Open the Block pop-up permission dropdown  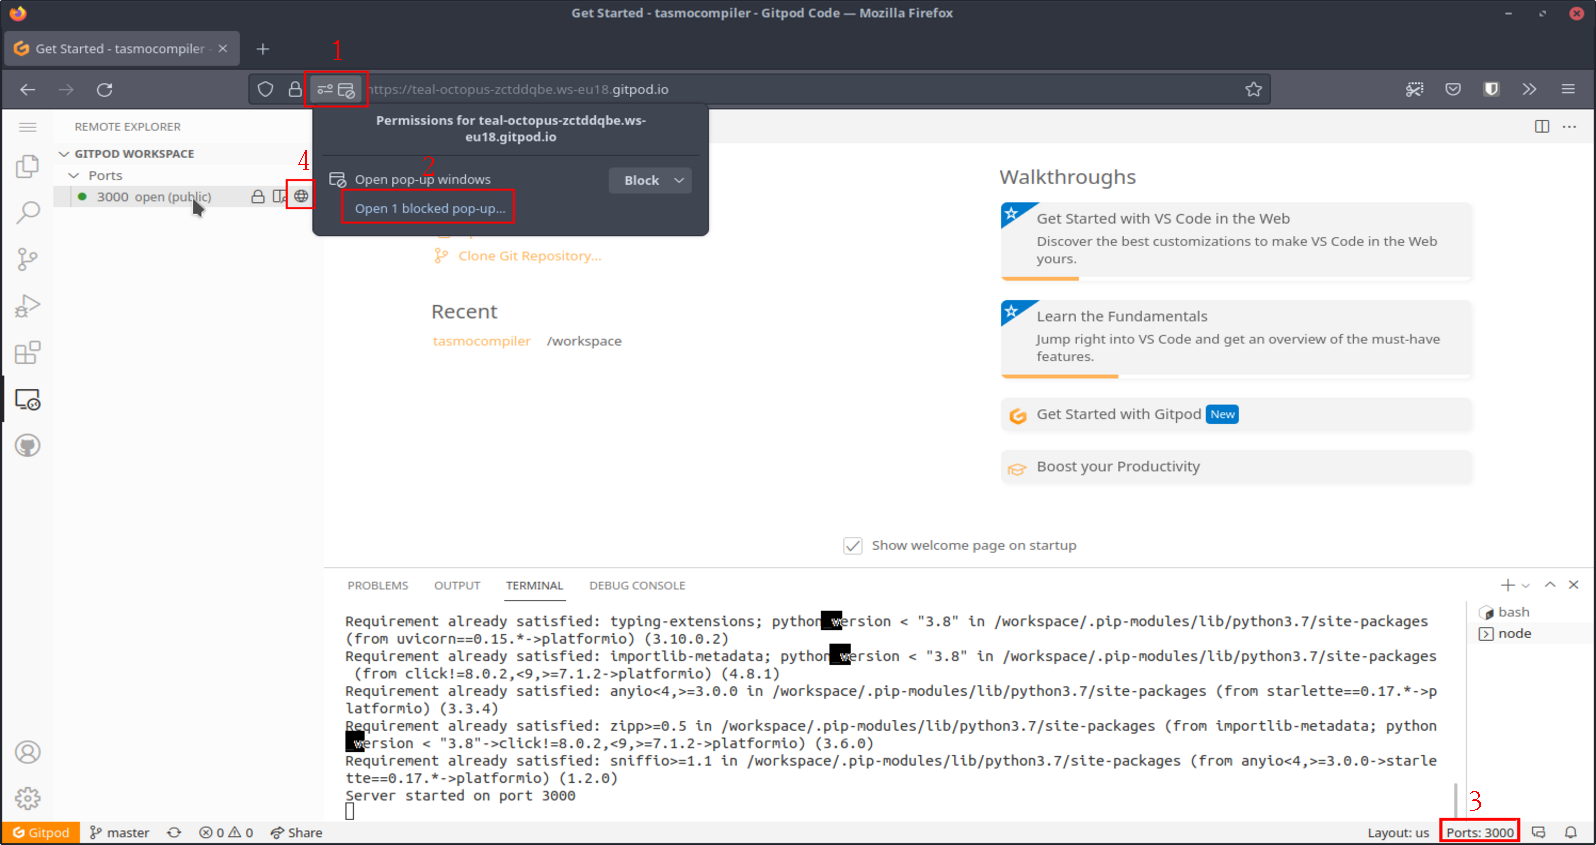point(651,180)
